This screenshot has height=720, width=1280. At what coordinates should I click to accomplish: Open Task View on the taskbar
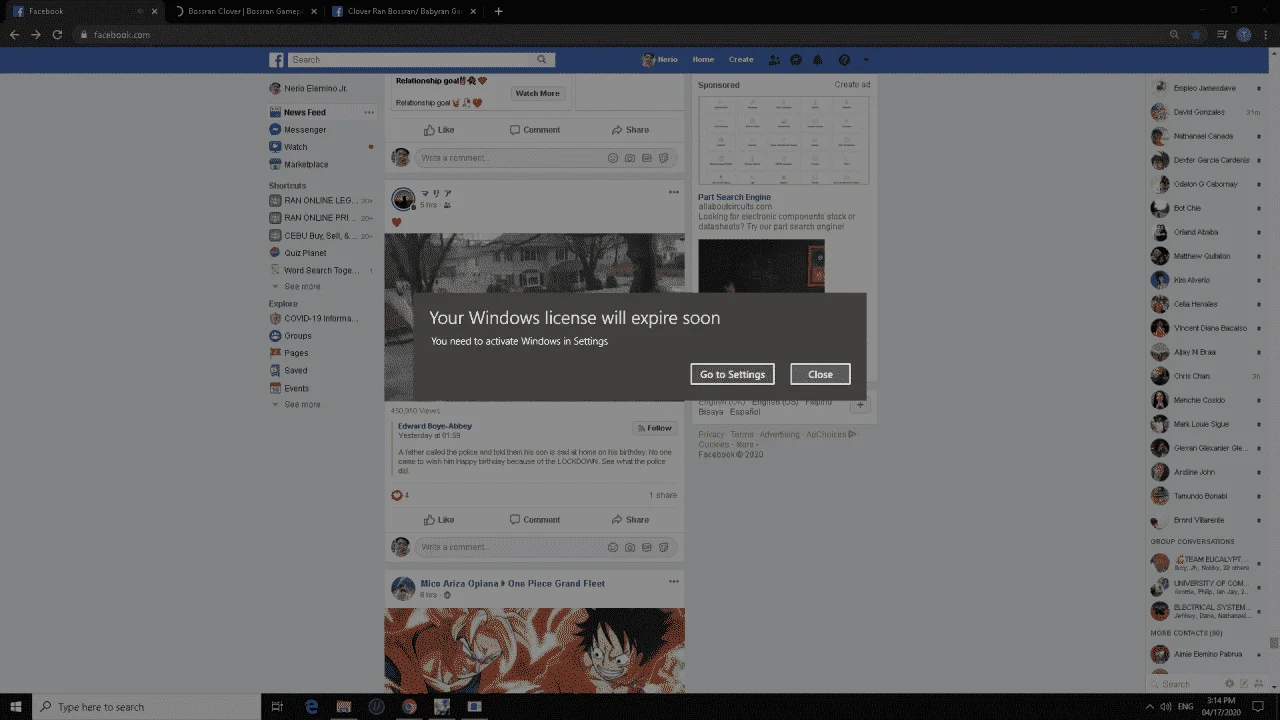(x=278, y=706)
